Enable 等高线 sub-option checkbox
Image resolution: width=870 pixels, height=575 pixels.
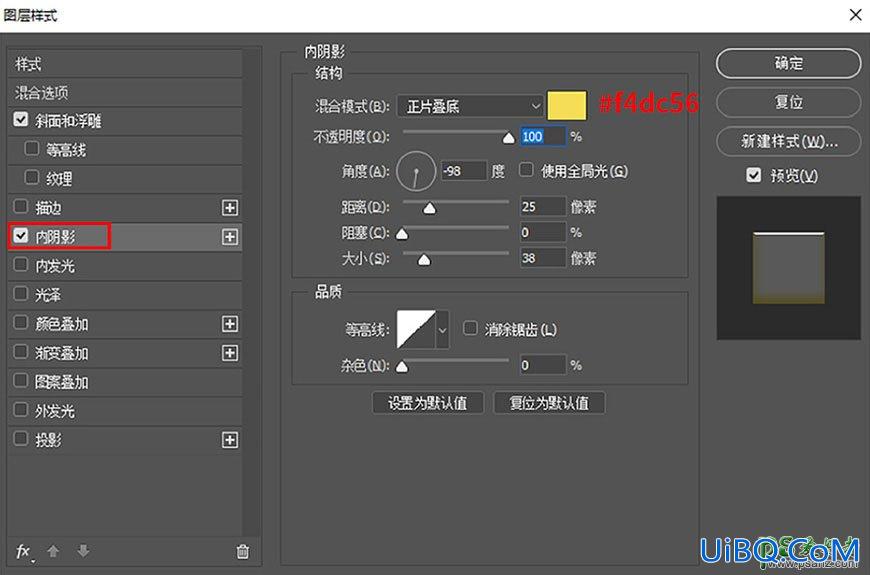click(x=32, y=148)
